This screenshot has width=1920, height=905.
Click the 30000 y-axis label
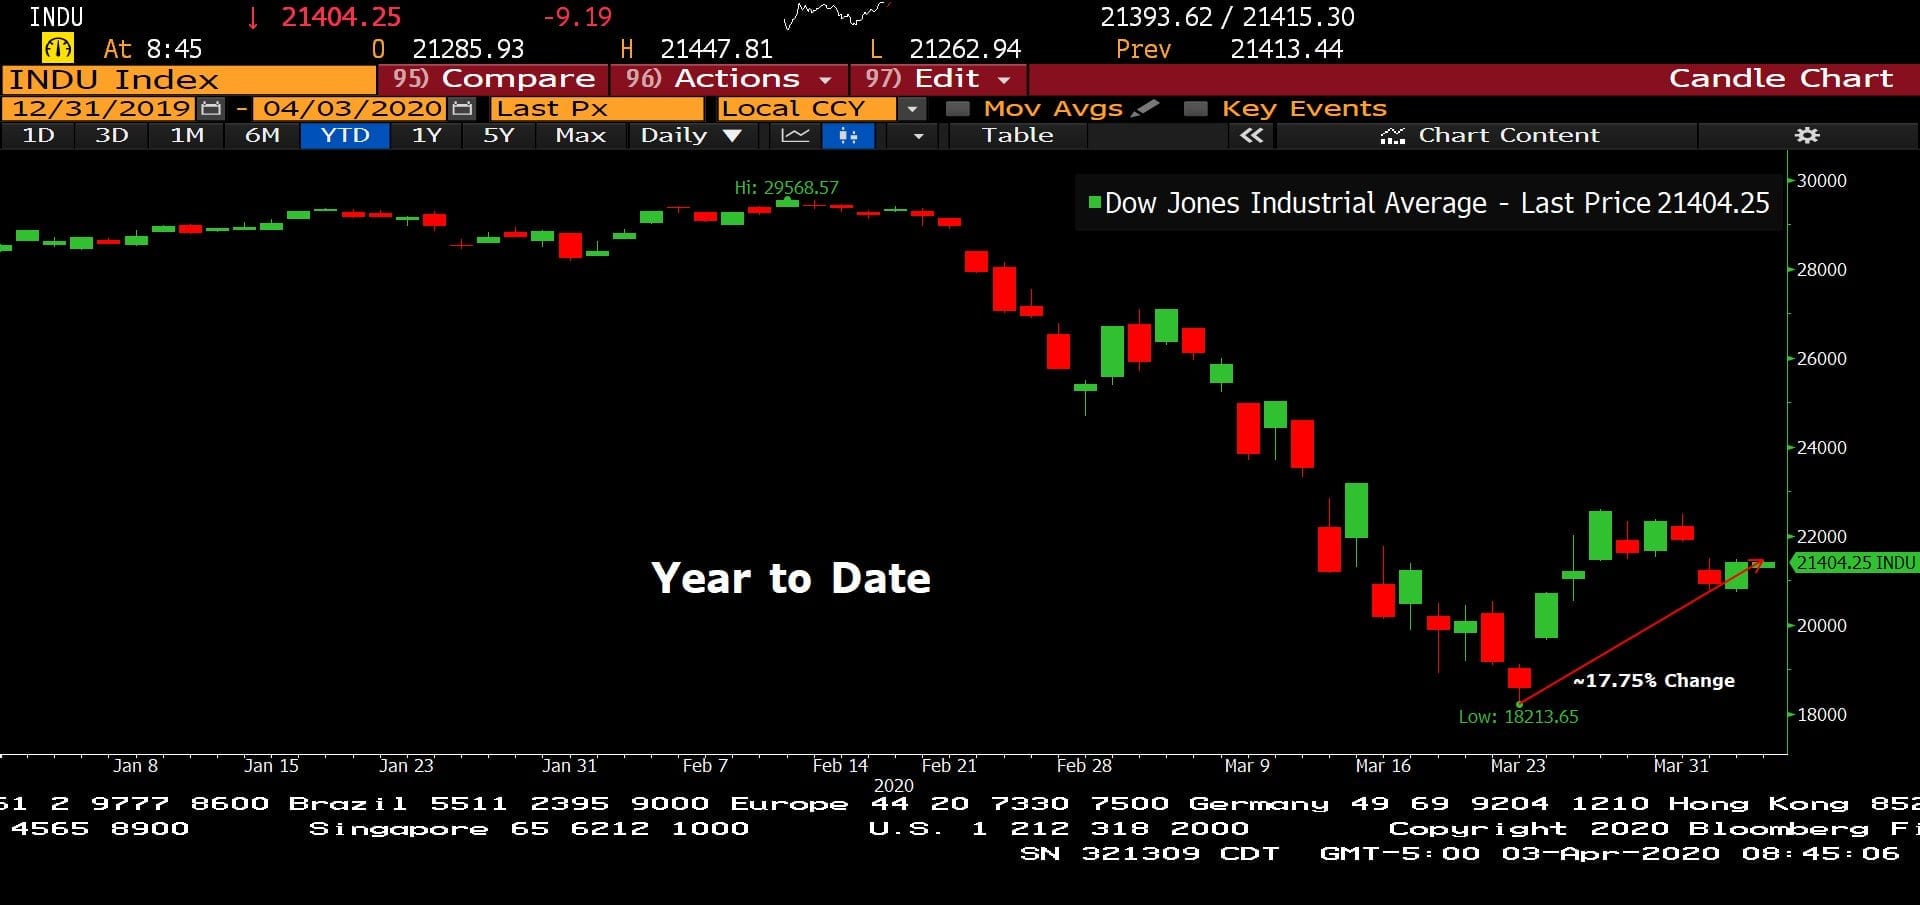pyautogui.click(x=1822, y=180)
